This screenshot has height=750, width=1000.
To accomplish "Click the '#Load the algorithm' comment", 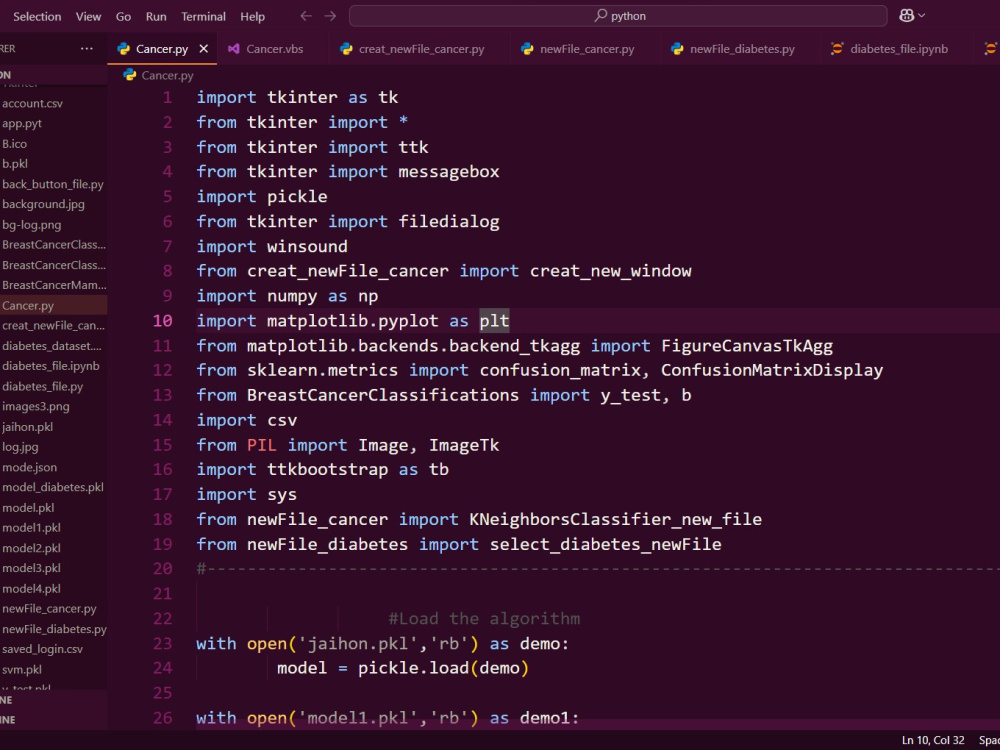I will click(484, 619).
